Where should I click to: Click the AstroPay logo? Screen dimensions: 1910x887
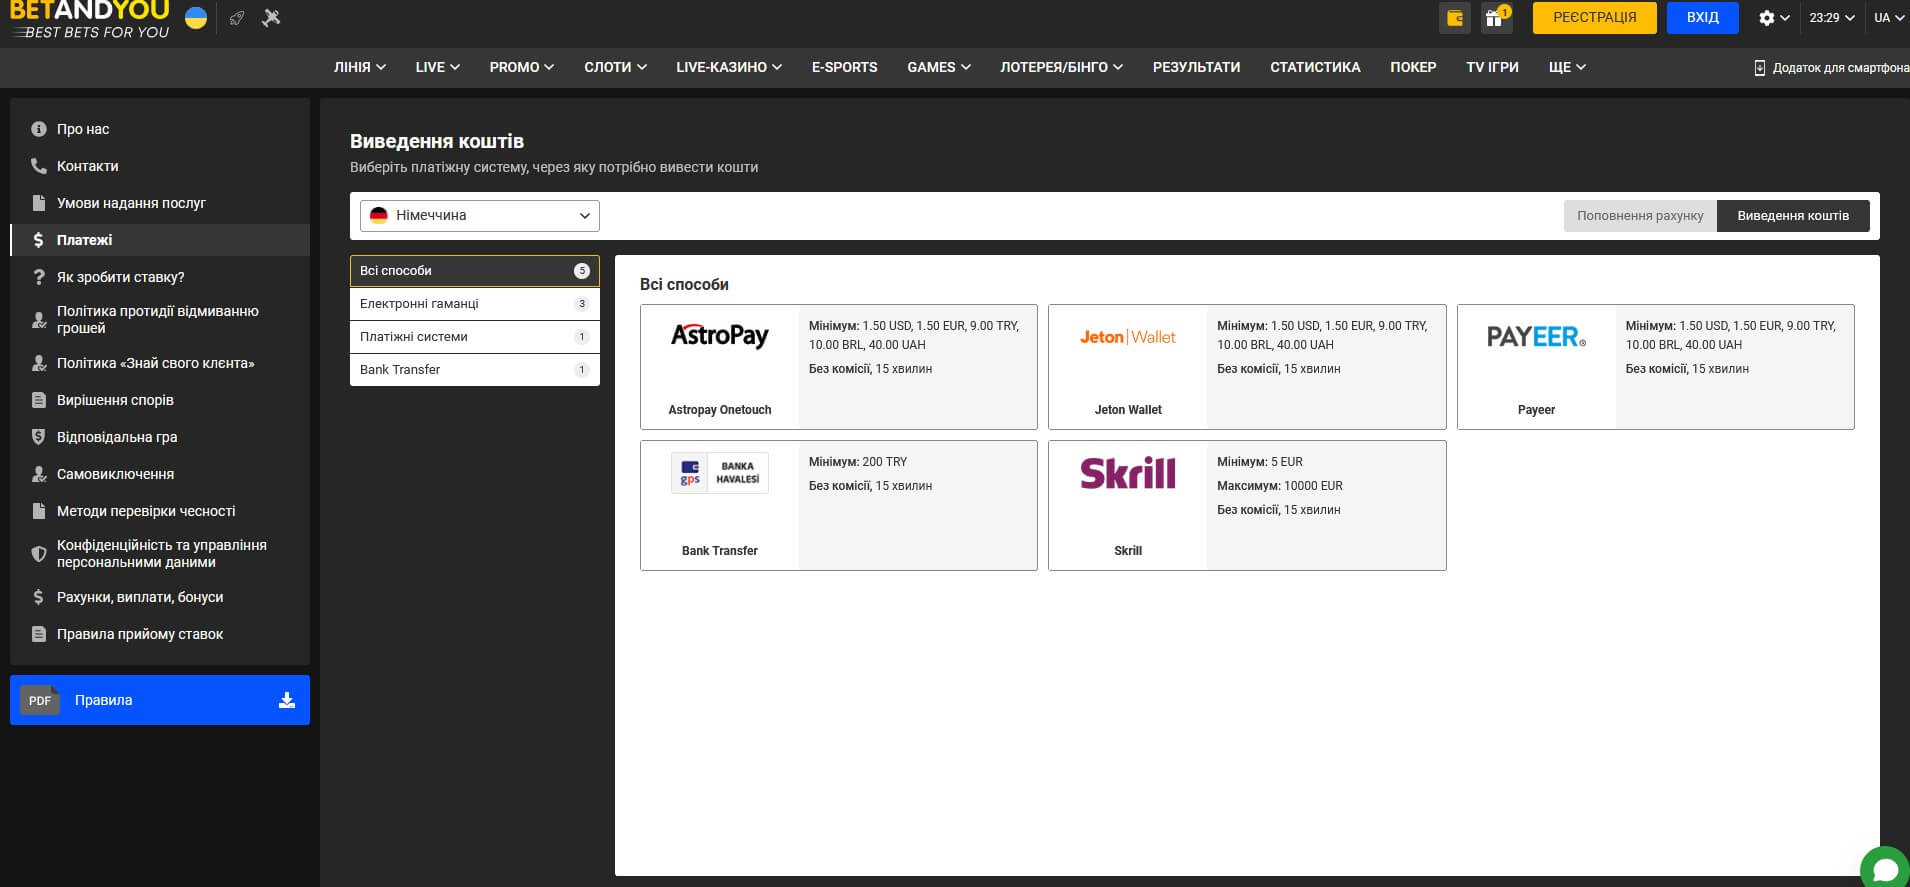coord(720,336)
